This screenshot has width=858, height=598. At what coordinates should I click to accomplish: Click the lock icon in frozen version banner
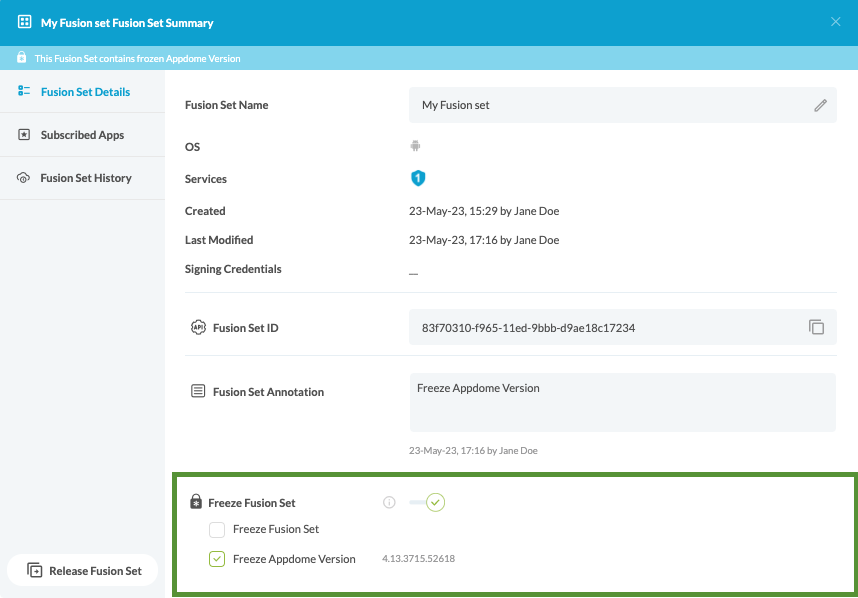click(22, 58)
